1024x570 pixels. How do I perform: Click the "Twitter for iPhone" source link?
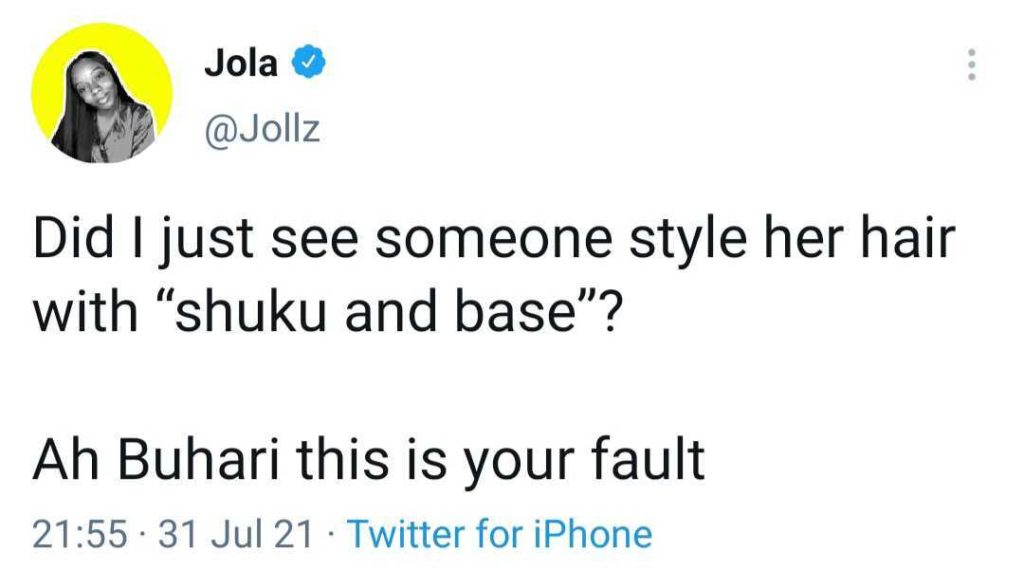pyautogui.click(x=499, y=535)
